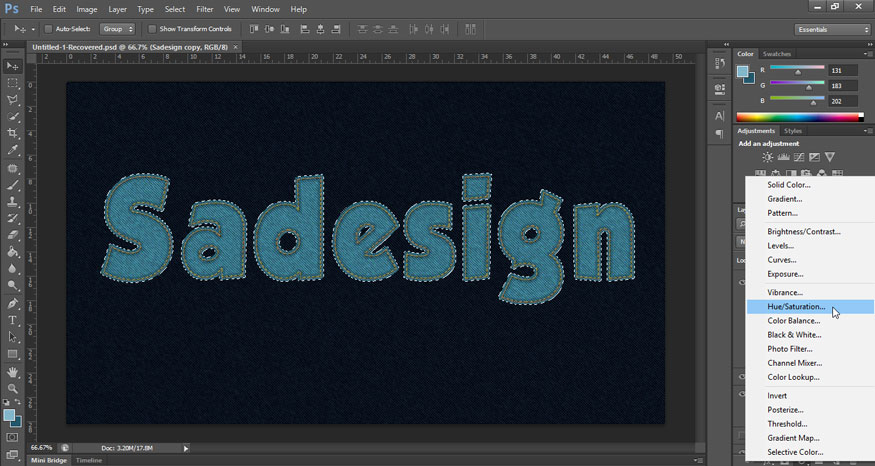Select the Brush tool
The image size is (875, 466).
point(12,185)
